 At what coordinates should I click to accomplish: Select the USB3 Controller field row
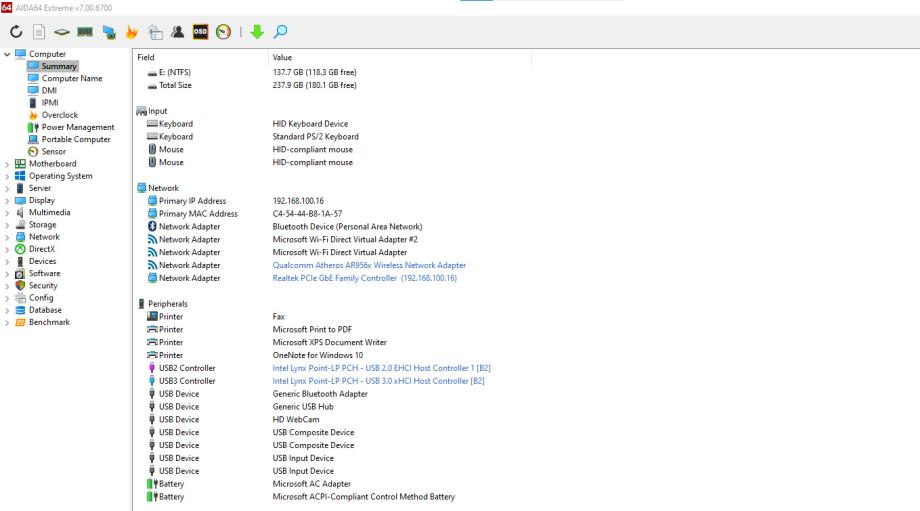pyautogui.click(x=187, y=381)
